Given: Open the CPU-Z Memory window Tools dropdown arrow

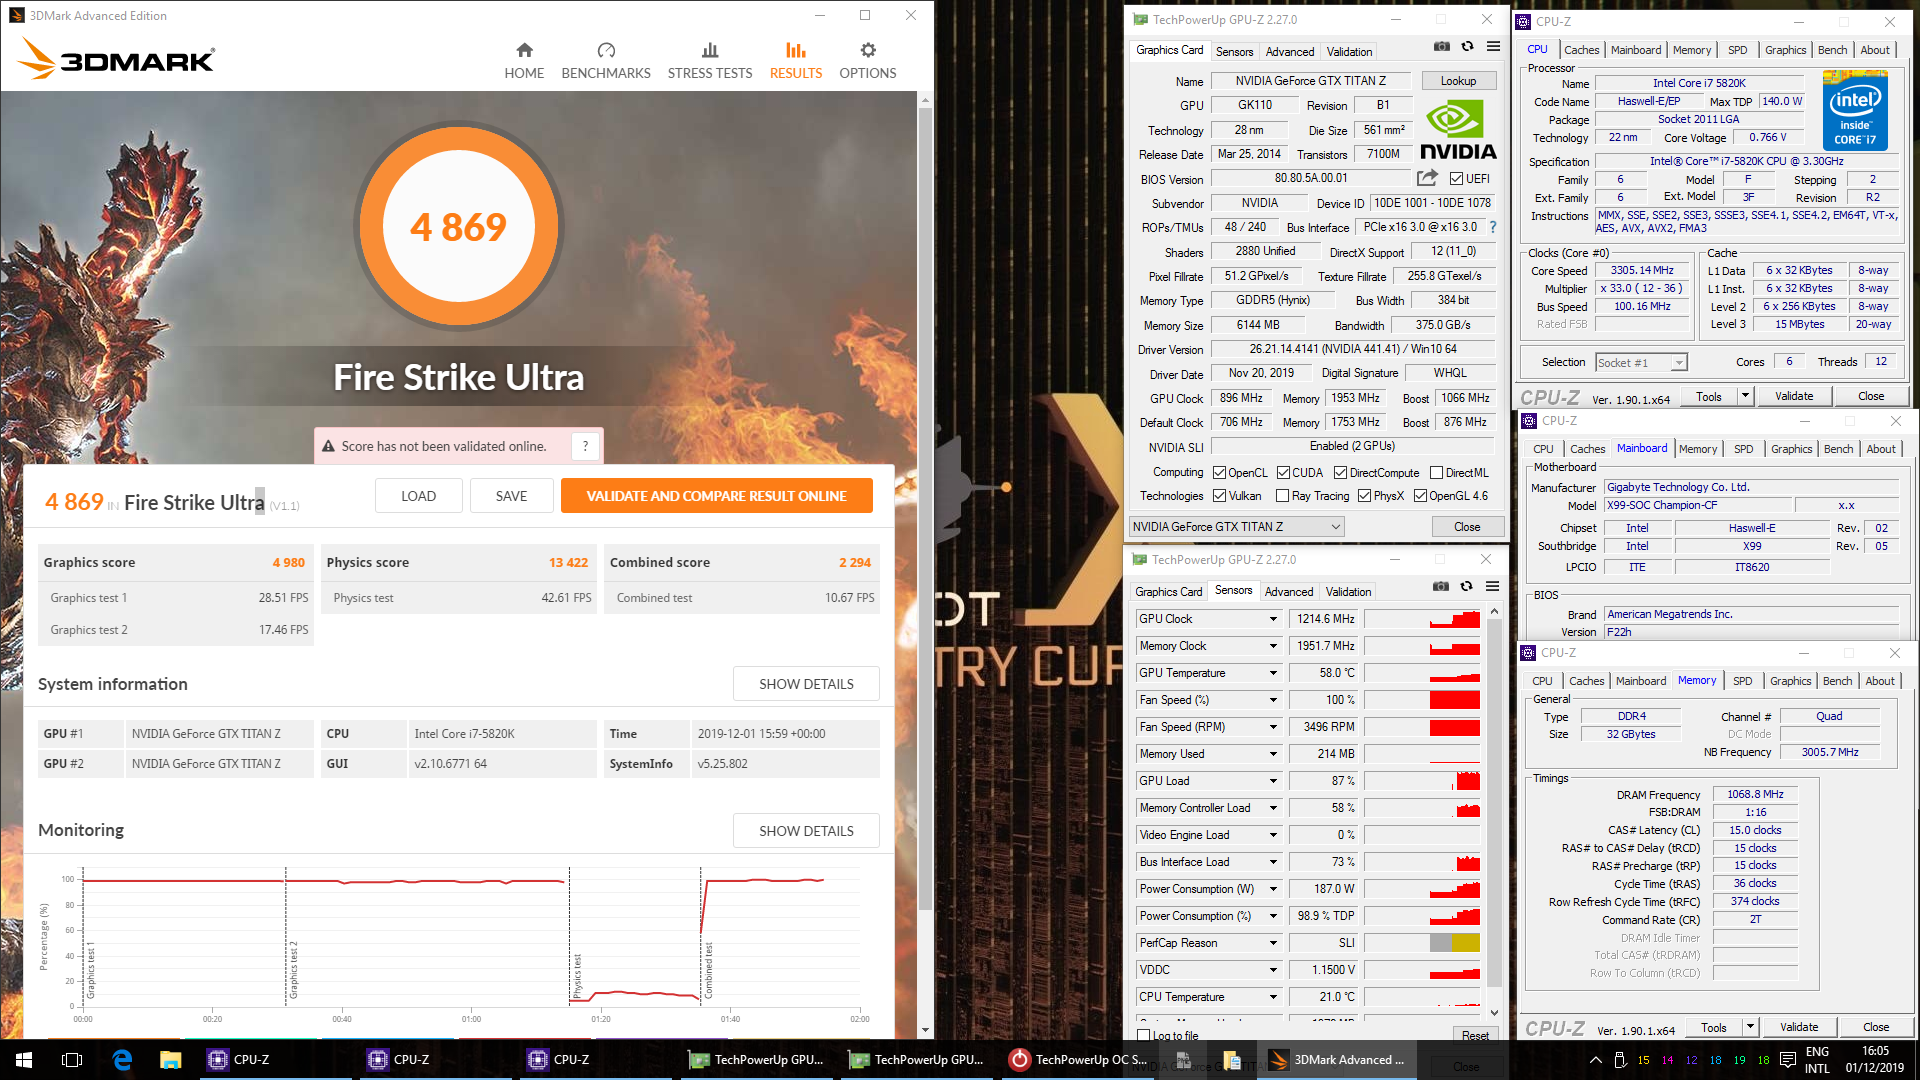Looking at the screenshot, I should click(1750, 1027).
